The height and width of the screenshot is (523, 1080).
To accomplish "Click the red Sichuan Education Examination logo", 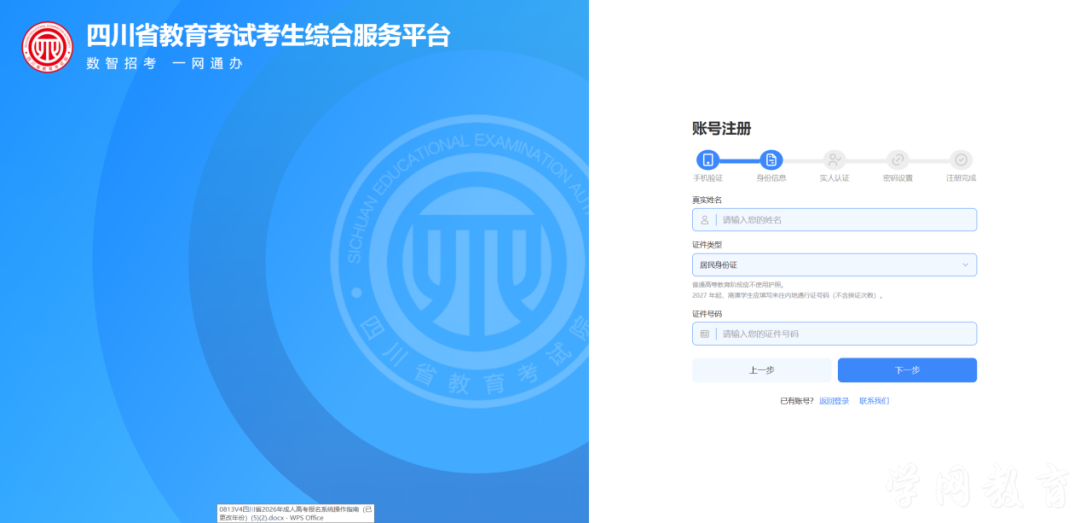I will (x=47, y=47).
